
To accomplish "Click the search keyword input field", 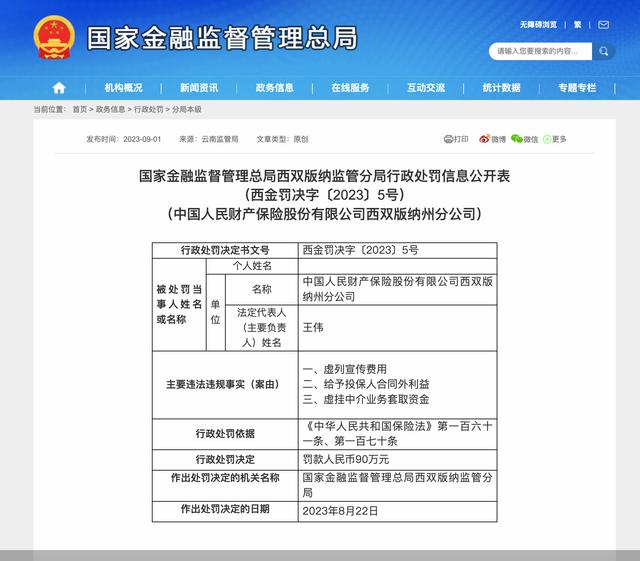I will 540,51.
